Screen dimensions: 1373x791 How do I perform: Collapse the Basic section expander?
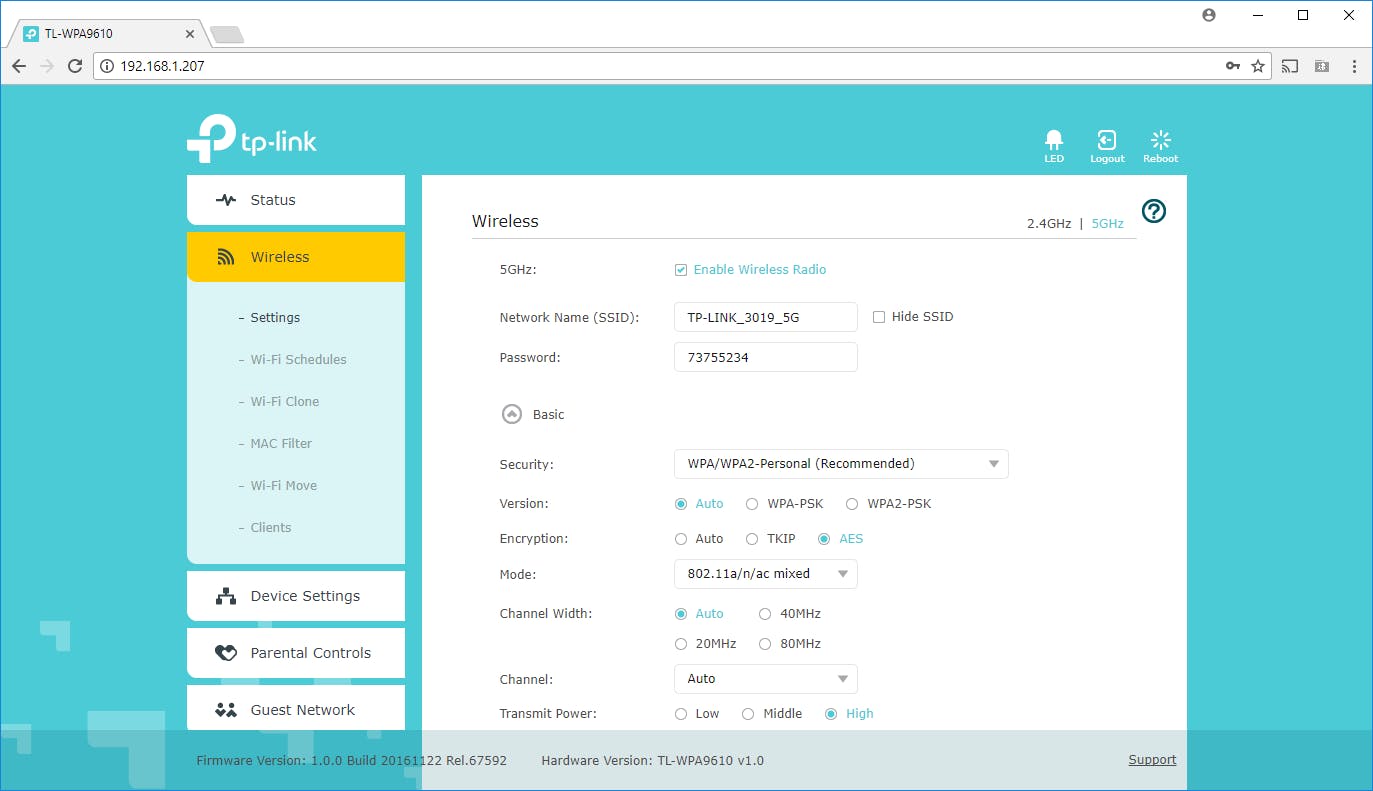click(x=511, y=414)
